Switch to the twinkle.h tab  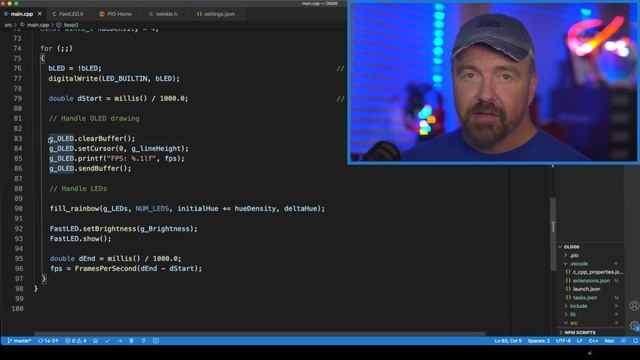click(x=163, y=14)
